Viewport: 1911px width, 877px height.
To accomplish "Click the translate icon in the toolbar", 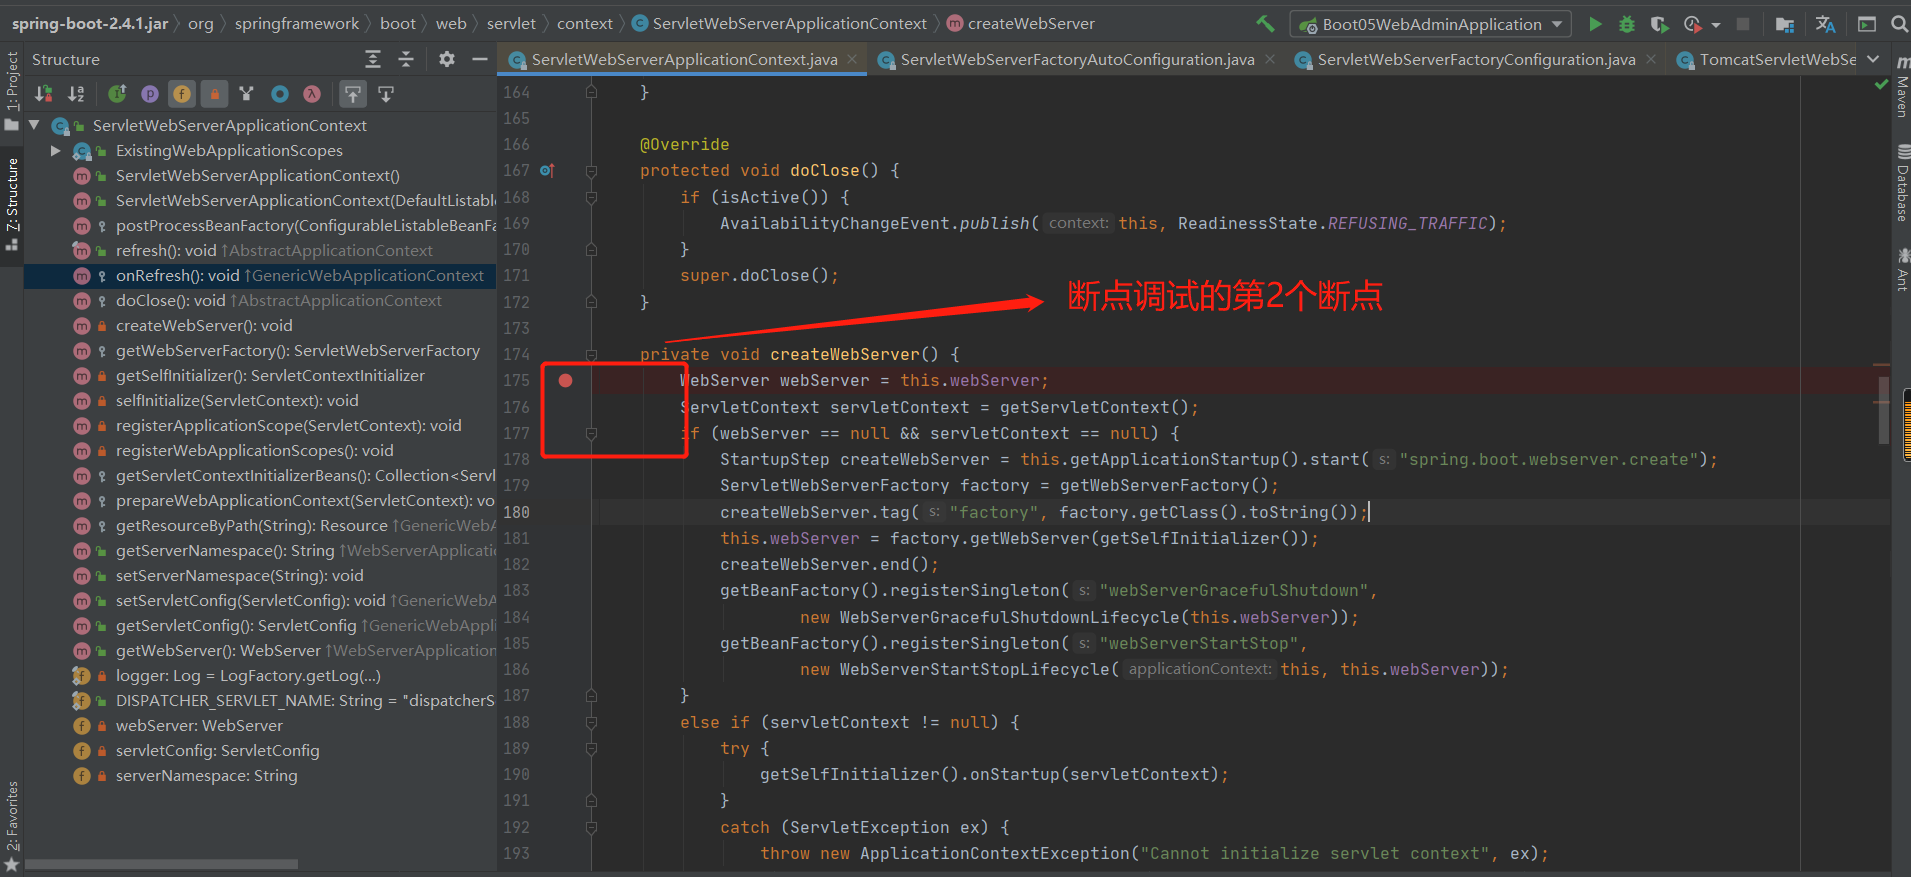I will coord(1825,23).
